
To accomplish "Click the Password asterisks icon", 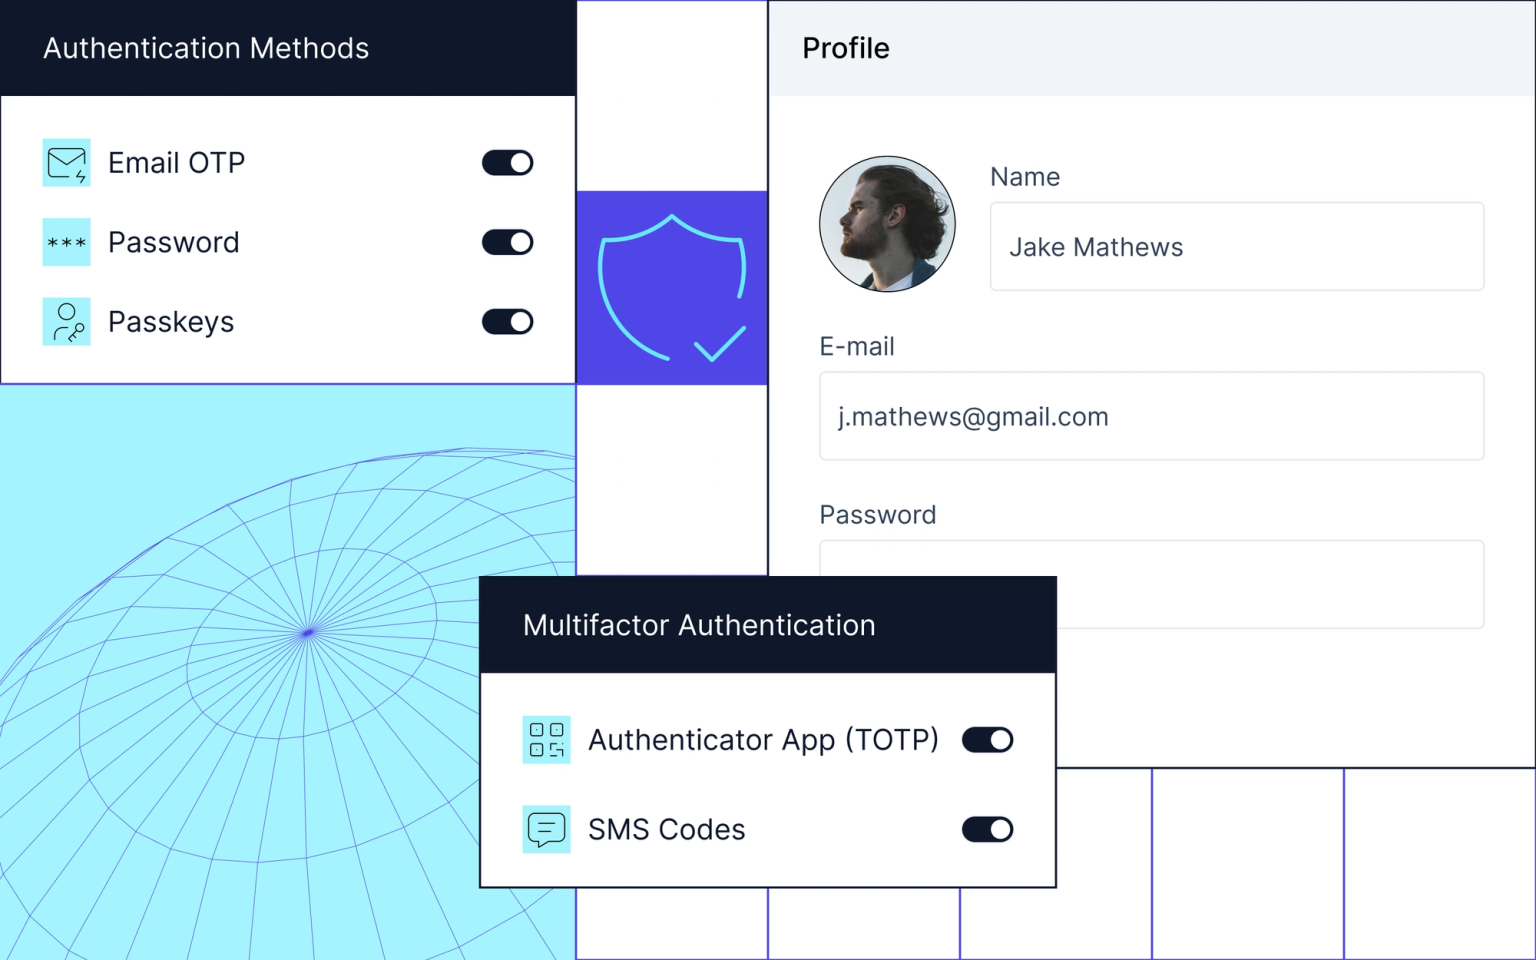I will [x=66, y=242].
